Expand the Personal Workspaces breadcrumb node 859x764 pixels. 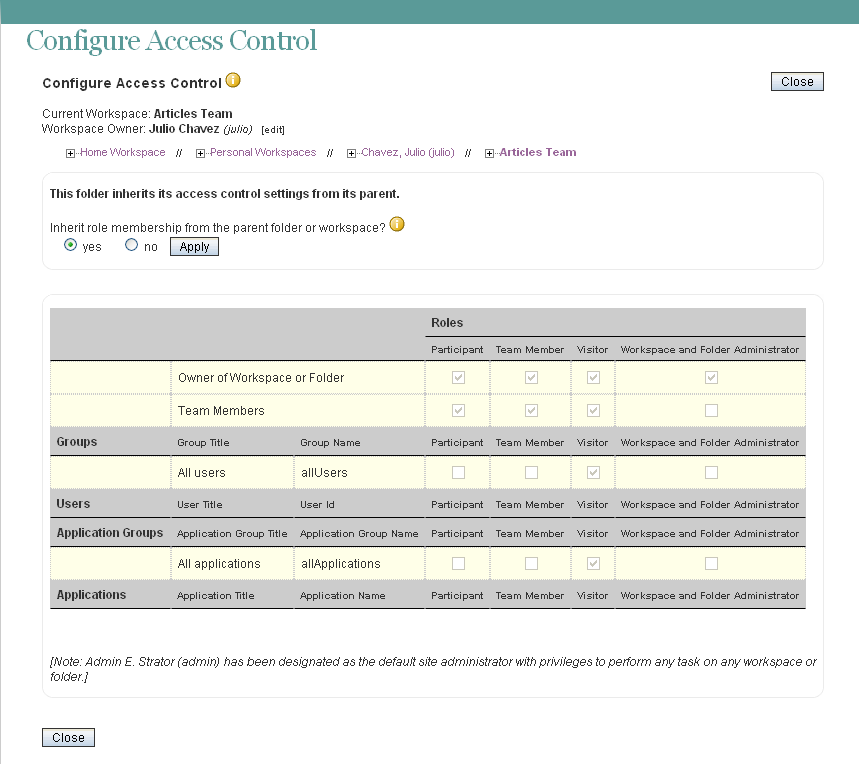[200, 152]
